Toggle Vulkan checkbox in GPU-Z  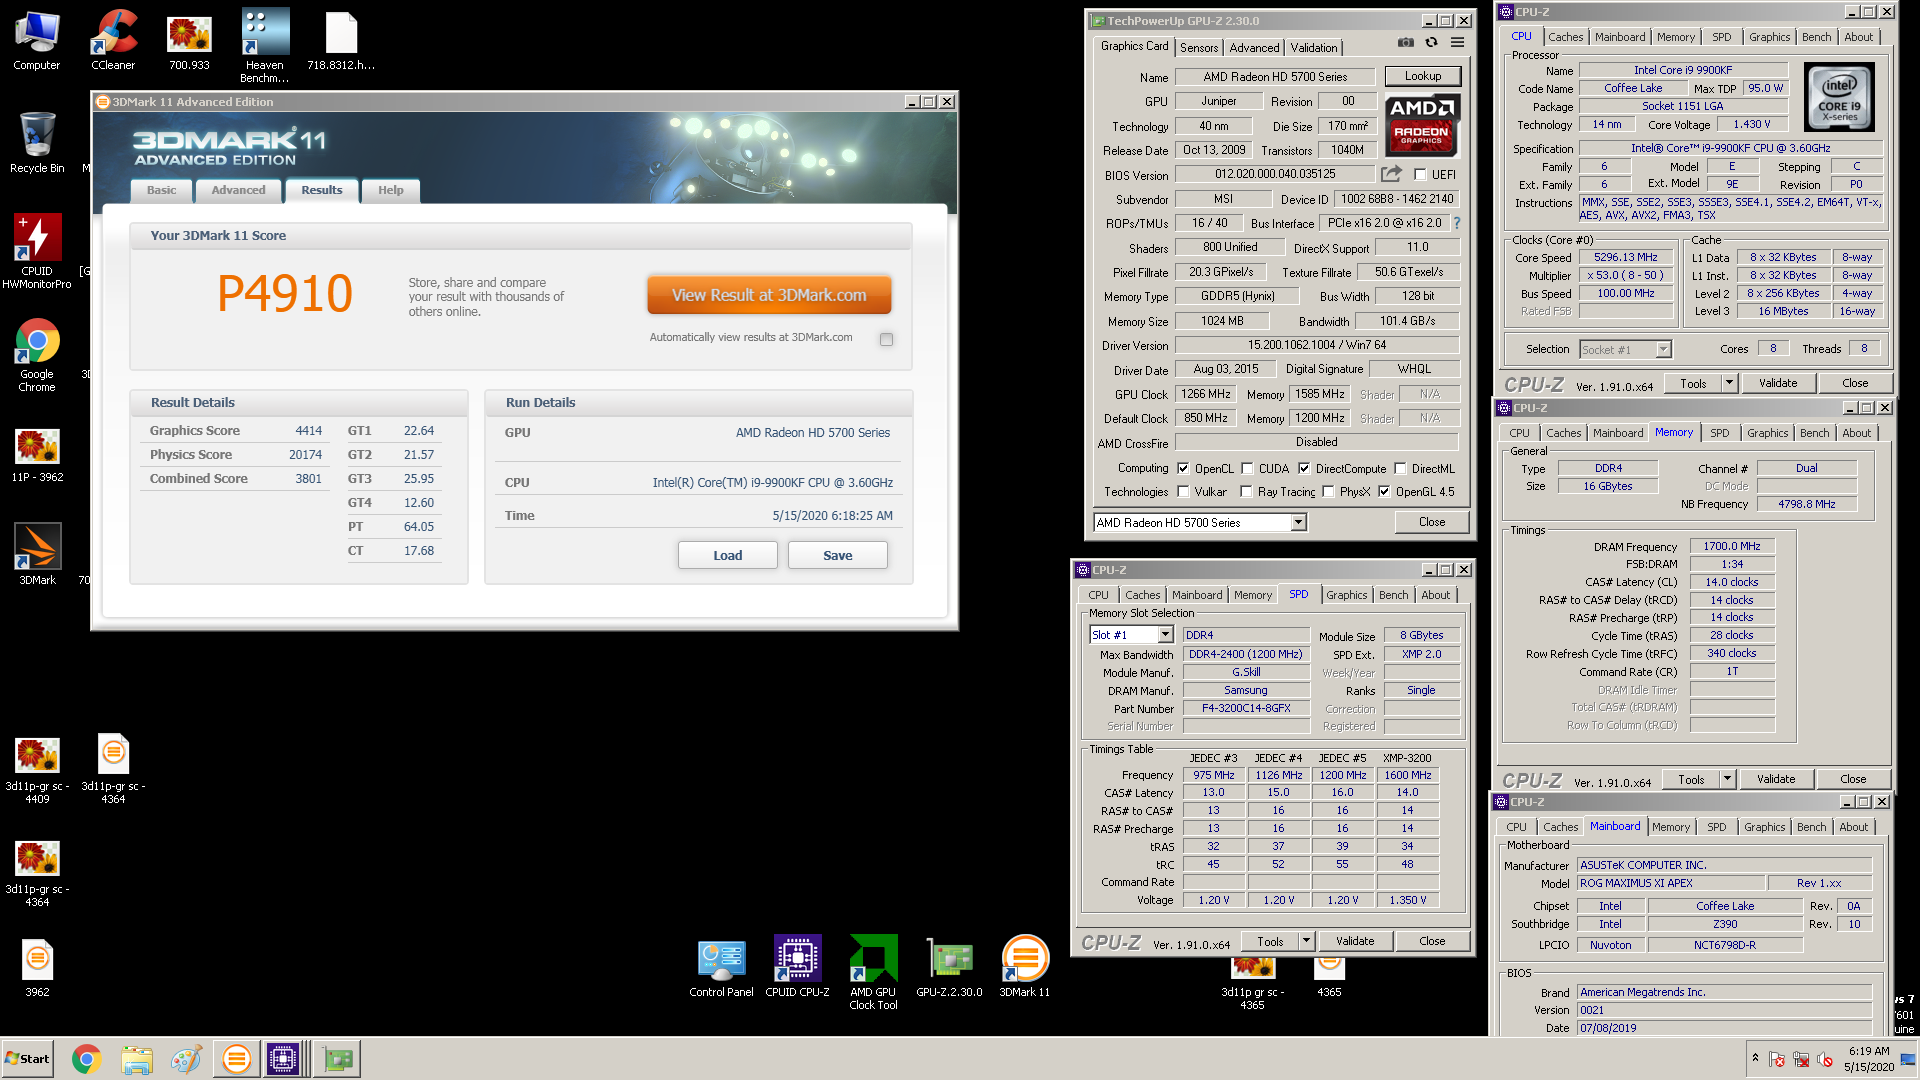click(1183, 491)
